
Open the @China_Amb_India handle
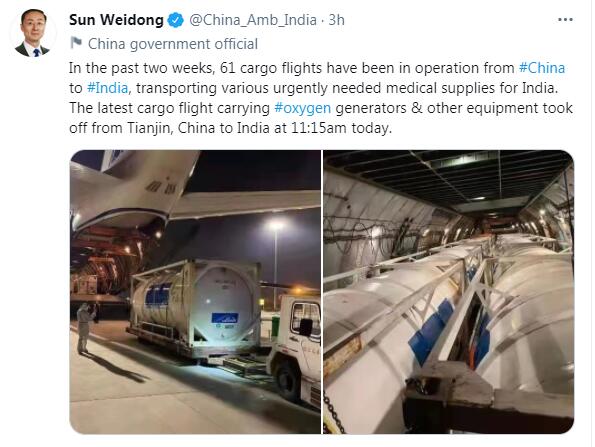253,20
